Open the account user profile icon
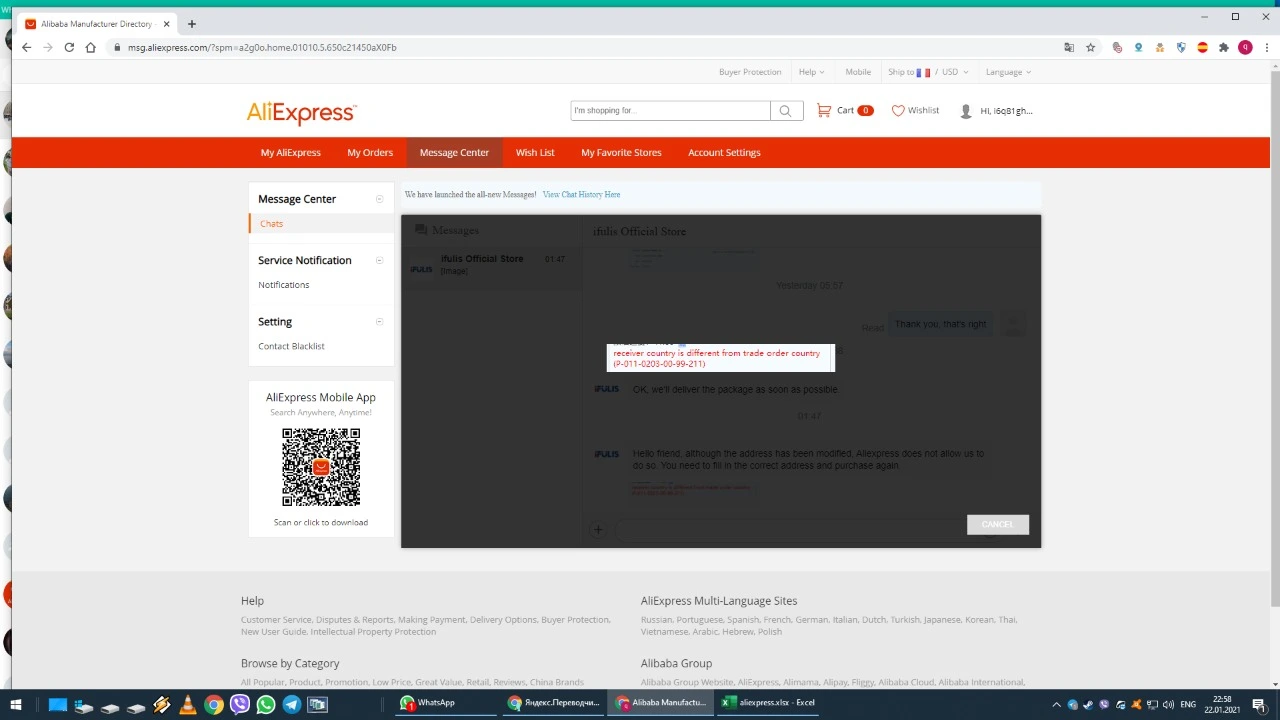Screen dimensions: 1280x720 click(x=966, y=111)
